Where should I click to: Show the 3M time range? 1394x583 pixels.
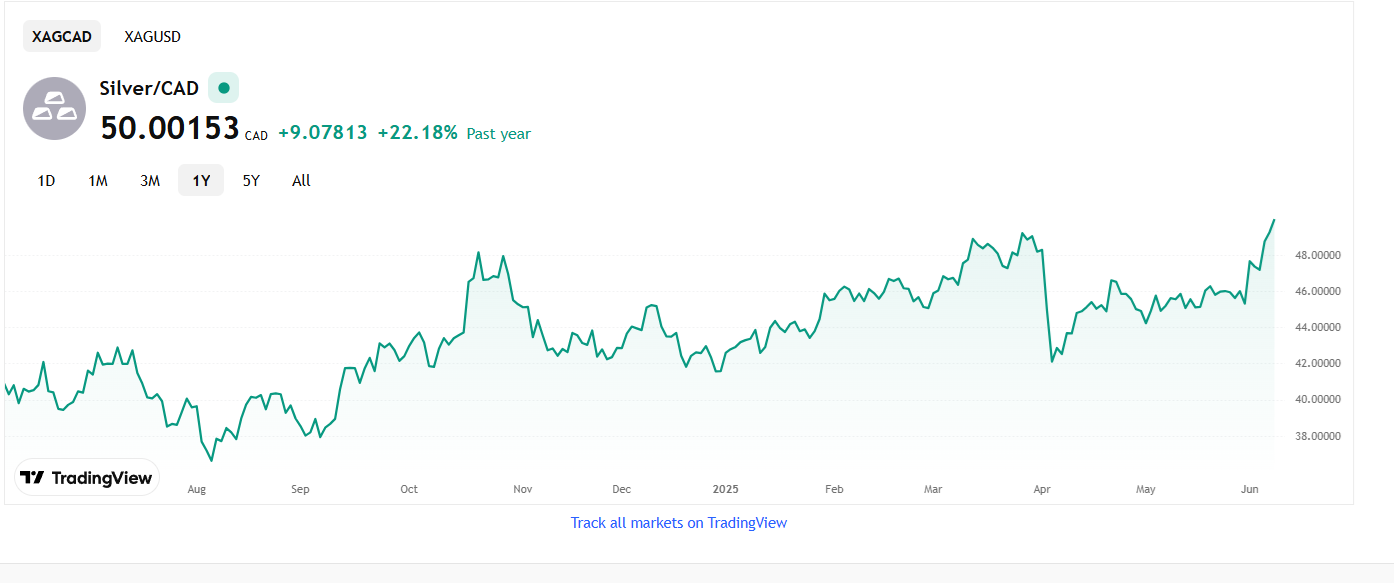[150, 181]
